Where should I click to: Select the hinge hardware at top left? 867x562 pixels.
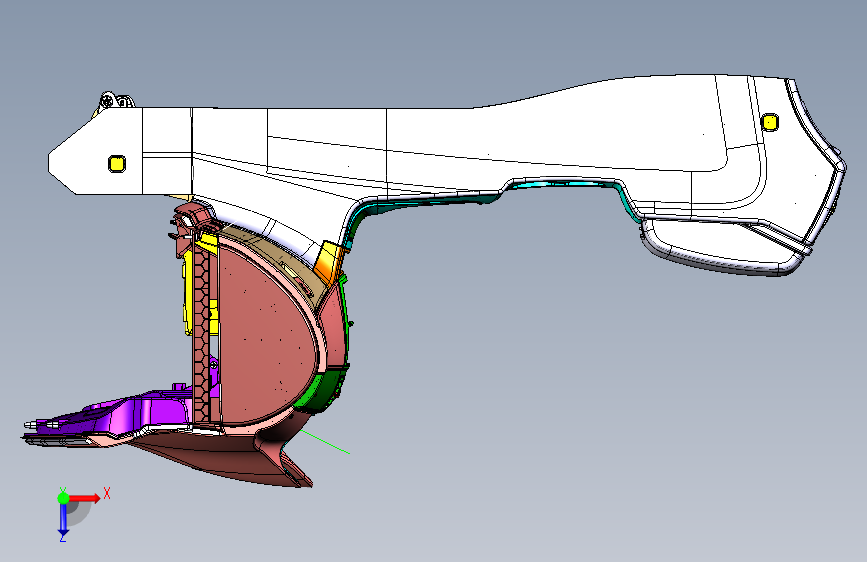click(115, 101)
